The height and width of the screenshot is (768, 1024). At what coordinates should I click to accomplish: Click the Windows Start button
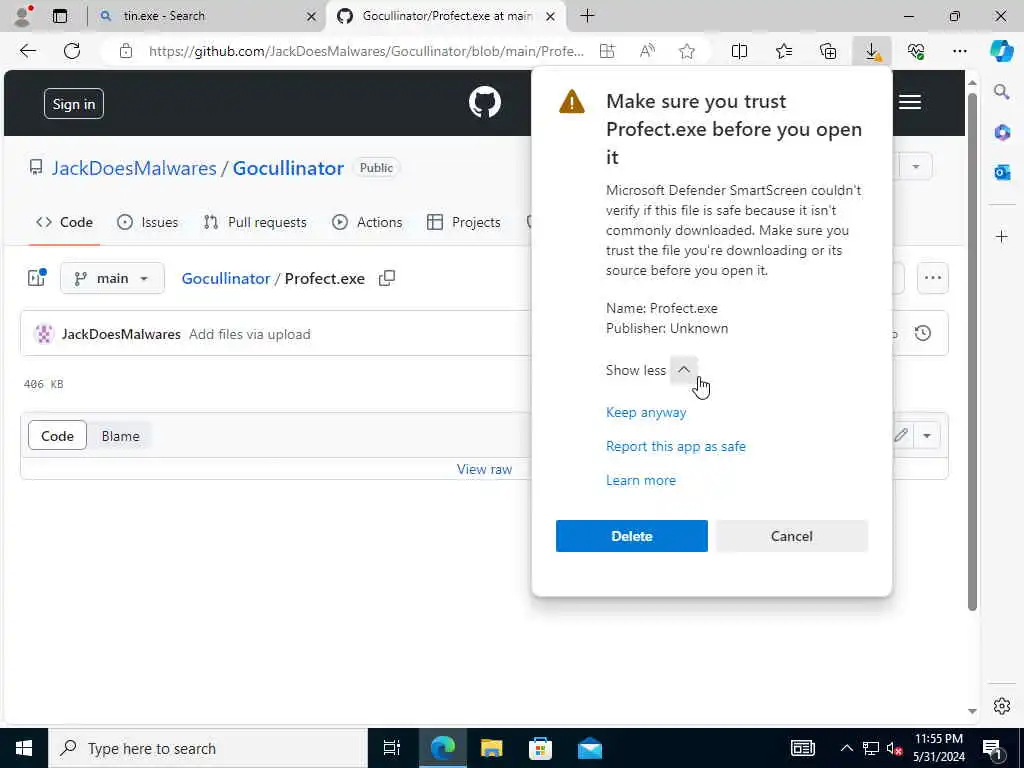point(24,748)
